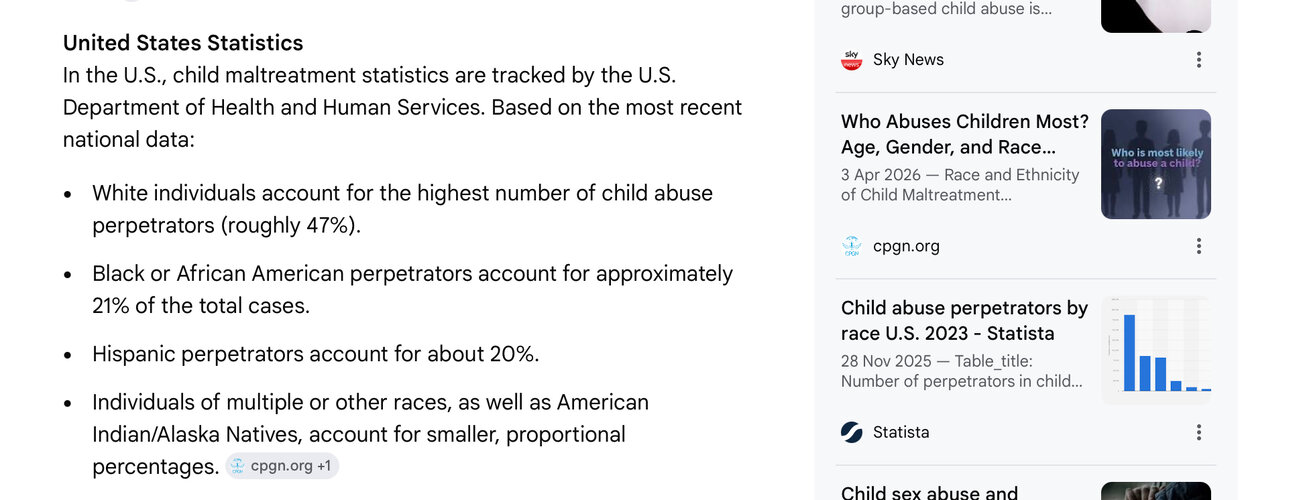Image resolution: width=1301 pixels, height=500 pixels.
Task: Click the Sky News logo icon
Action: click(852, 60)
